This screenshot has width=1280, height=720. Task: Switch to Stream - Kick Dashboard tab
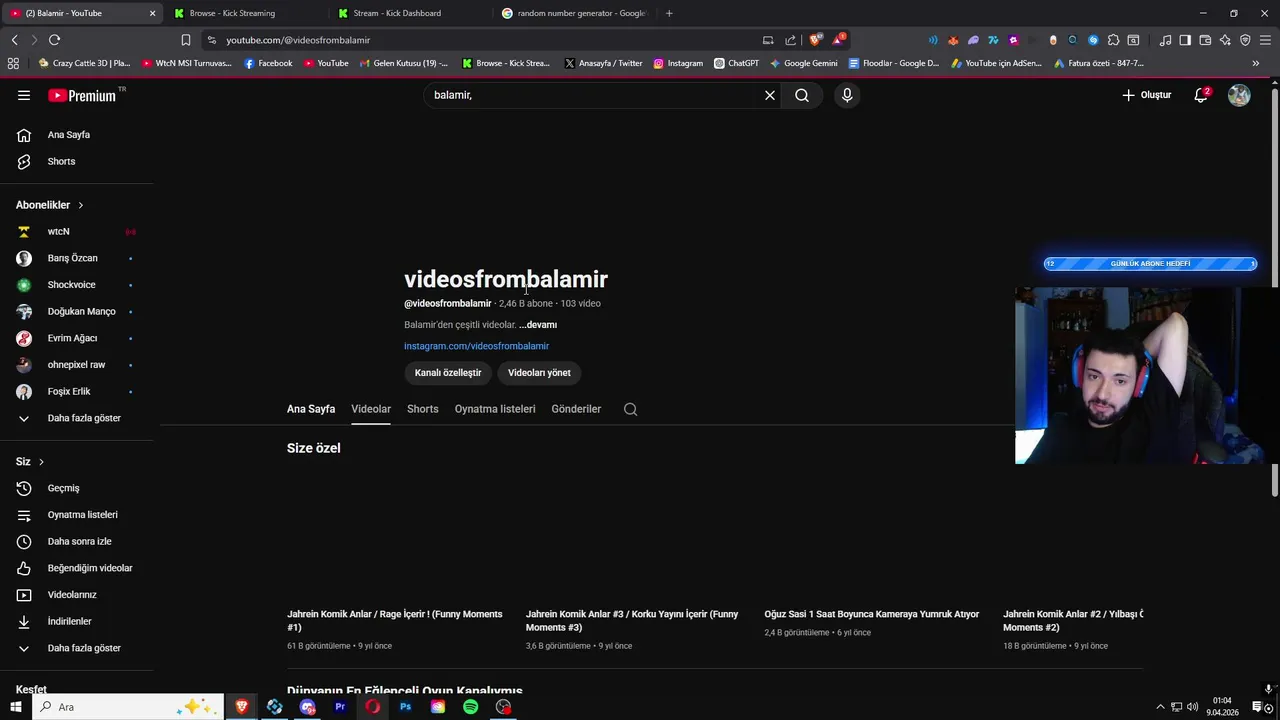point(410,13)
